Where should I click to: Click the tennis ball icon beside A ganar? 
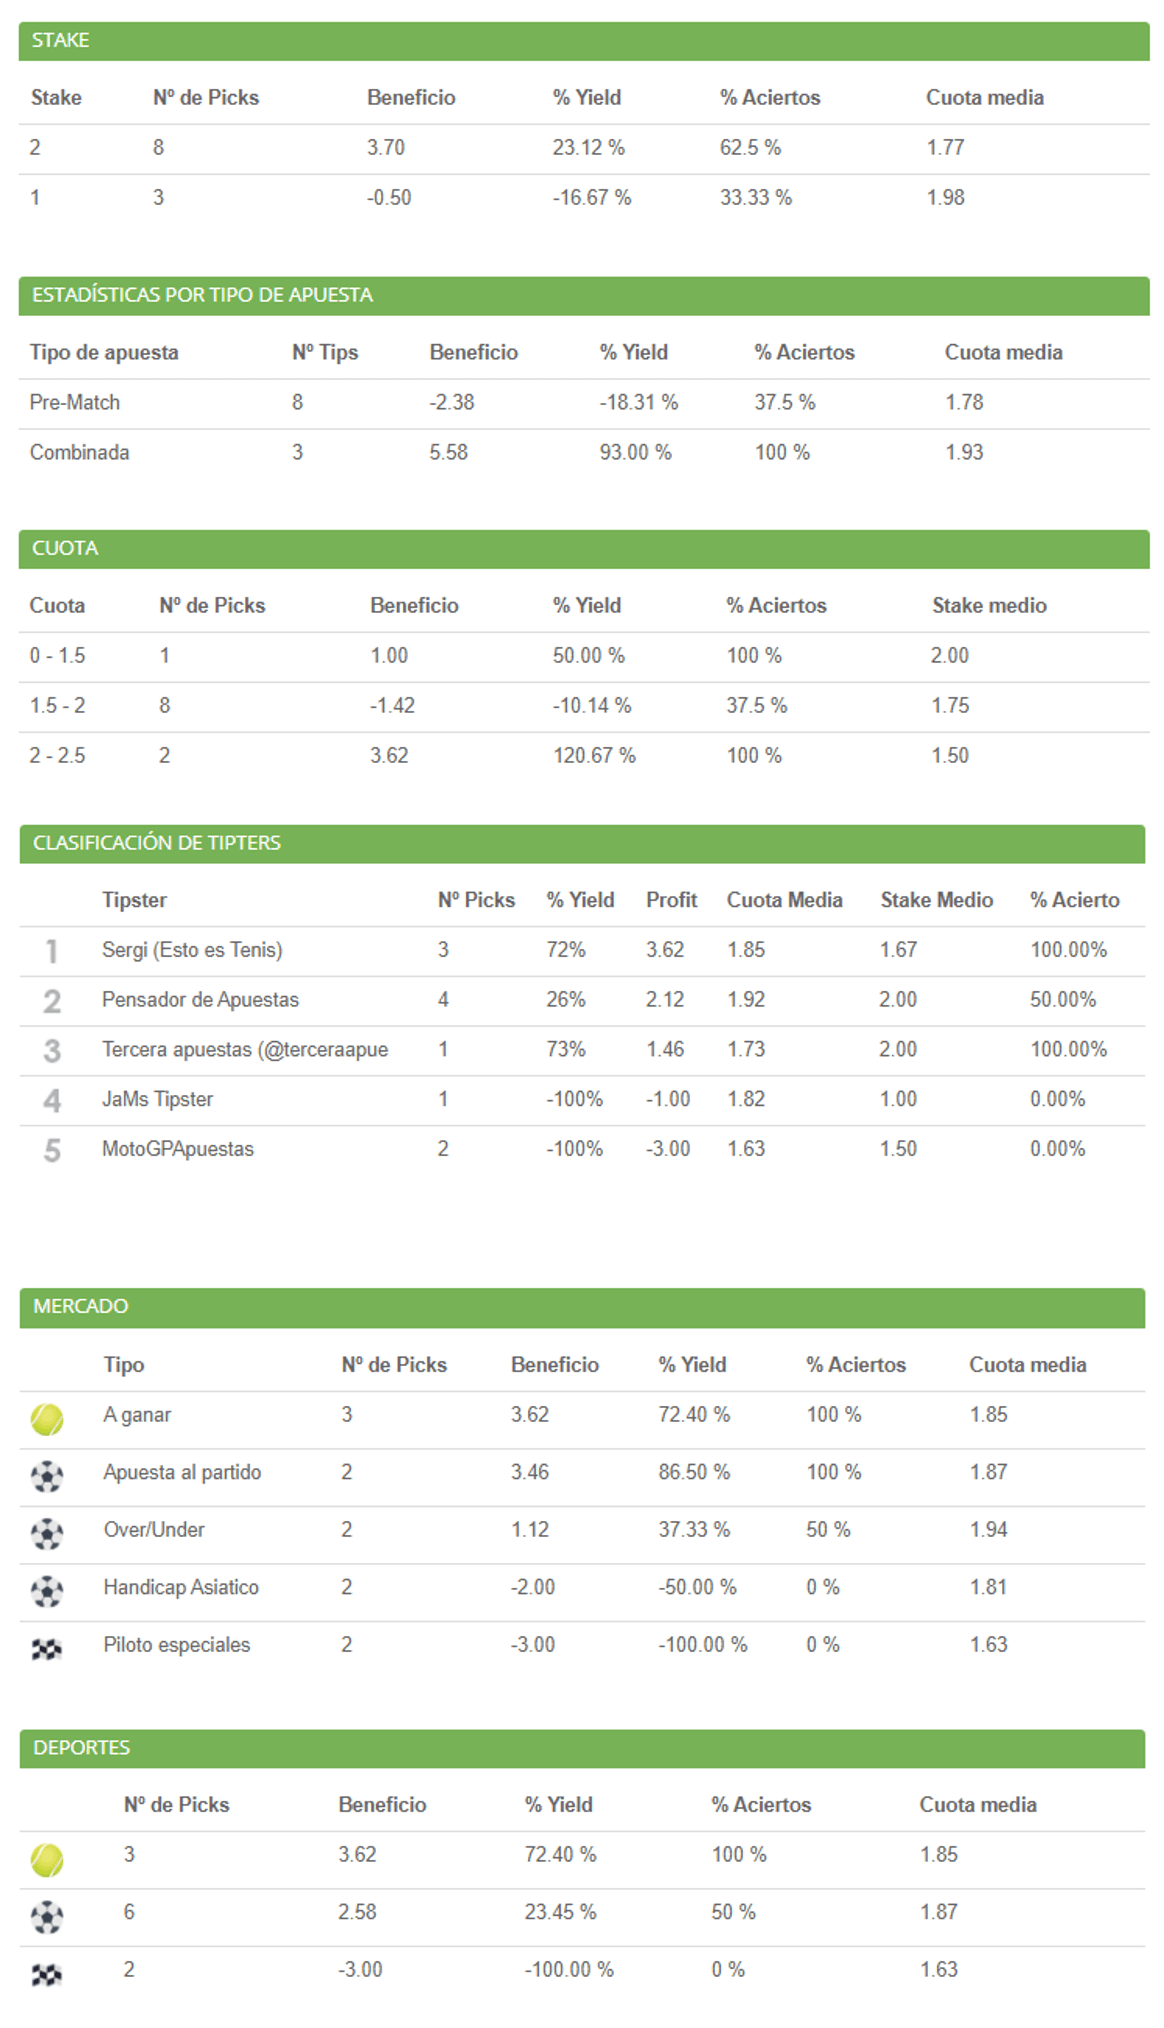[47, 1419]
